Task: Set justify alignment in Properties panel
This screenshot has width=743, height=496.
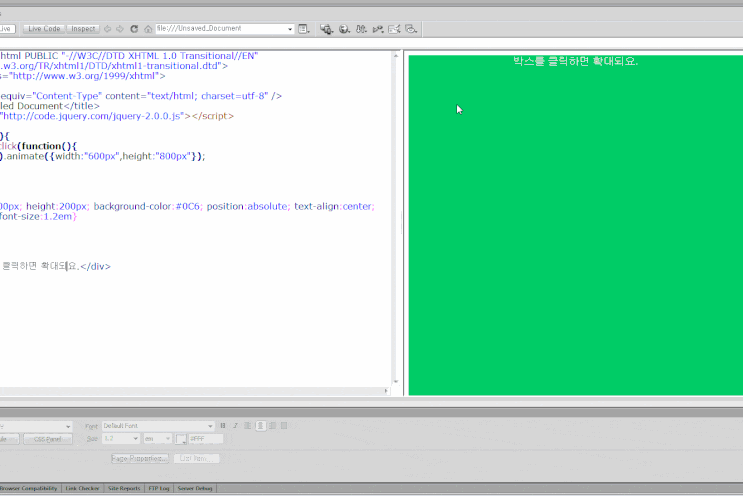Action: 284,425
